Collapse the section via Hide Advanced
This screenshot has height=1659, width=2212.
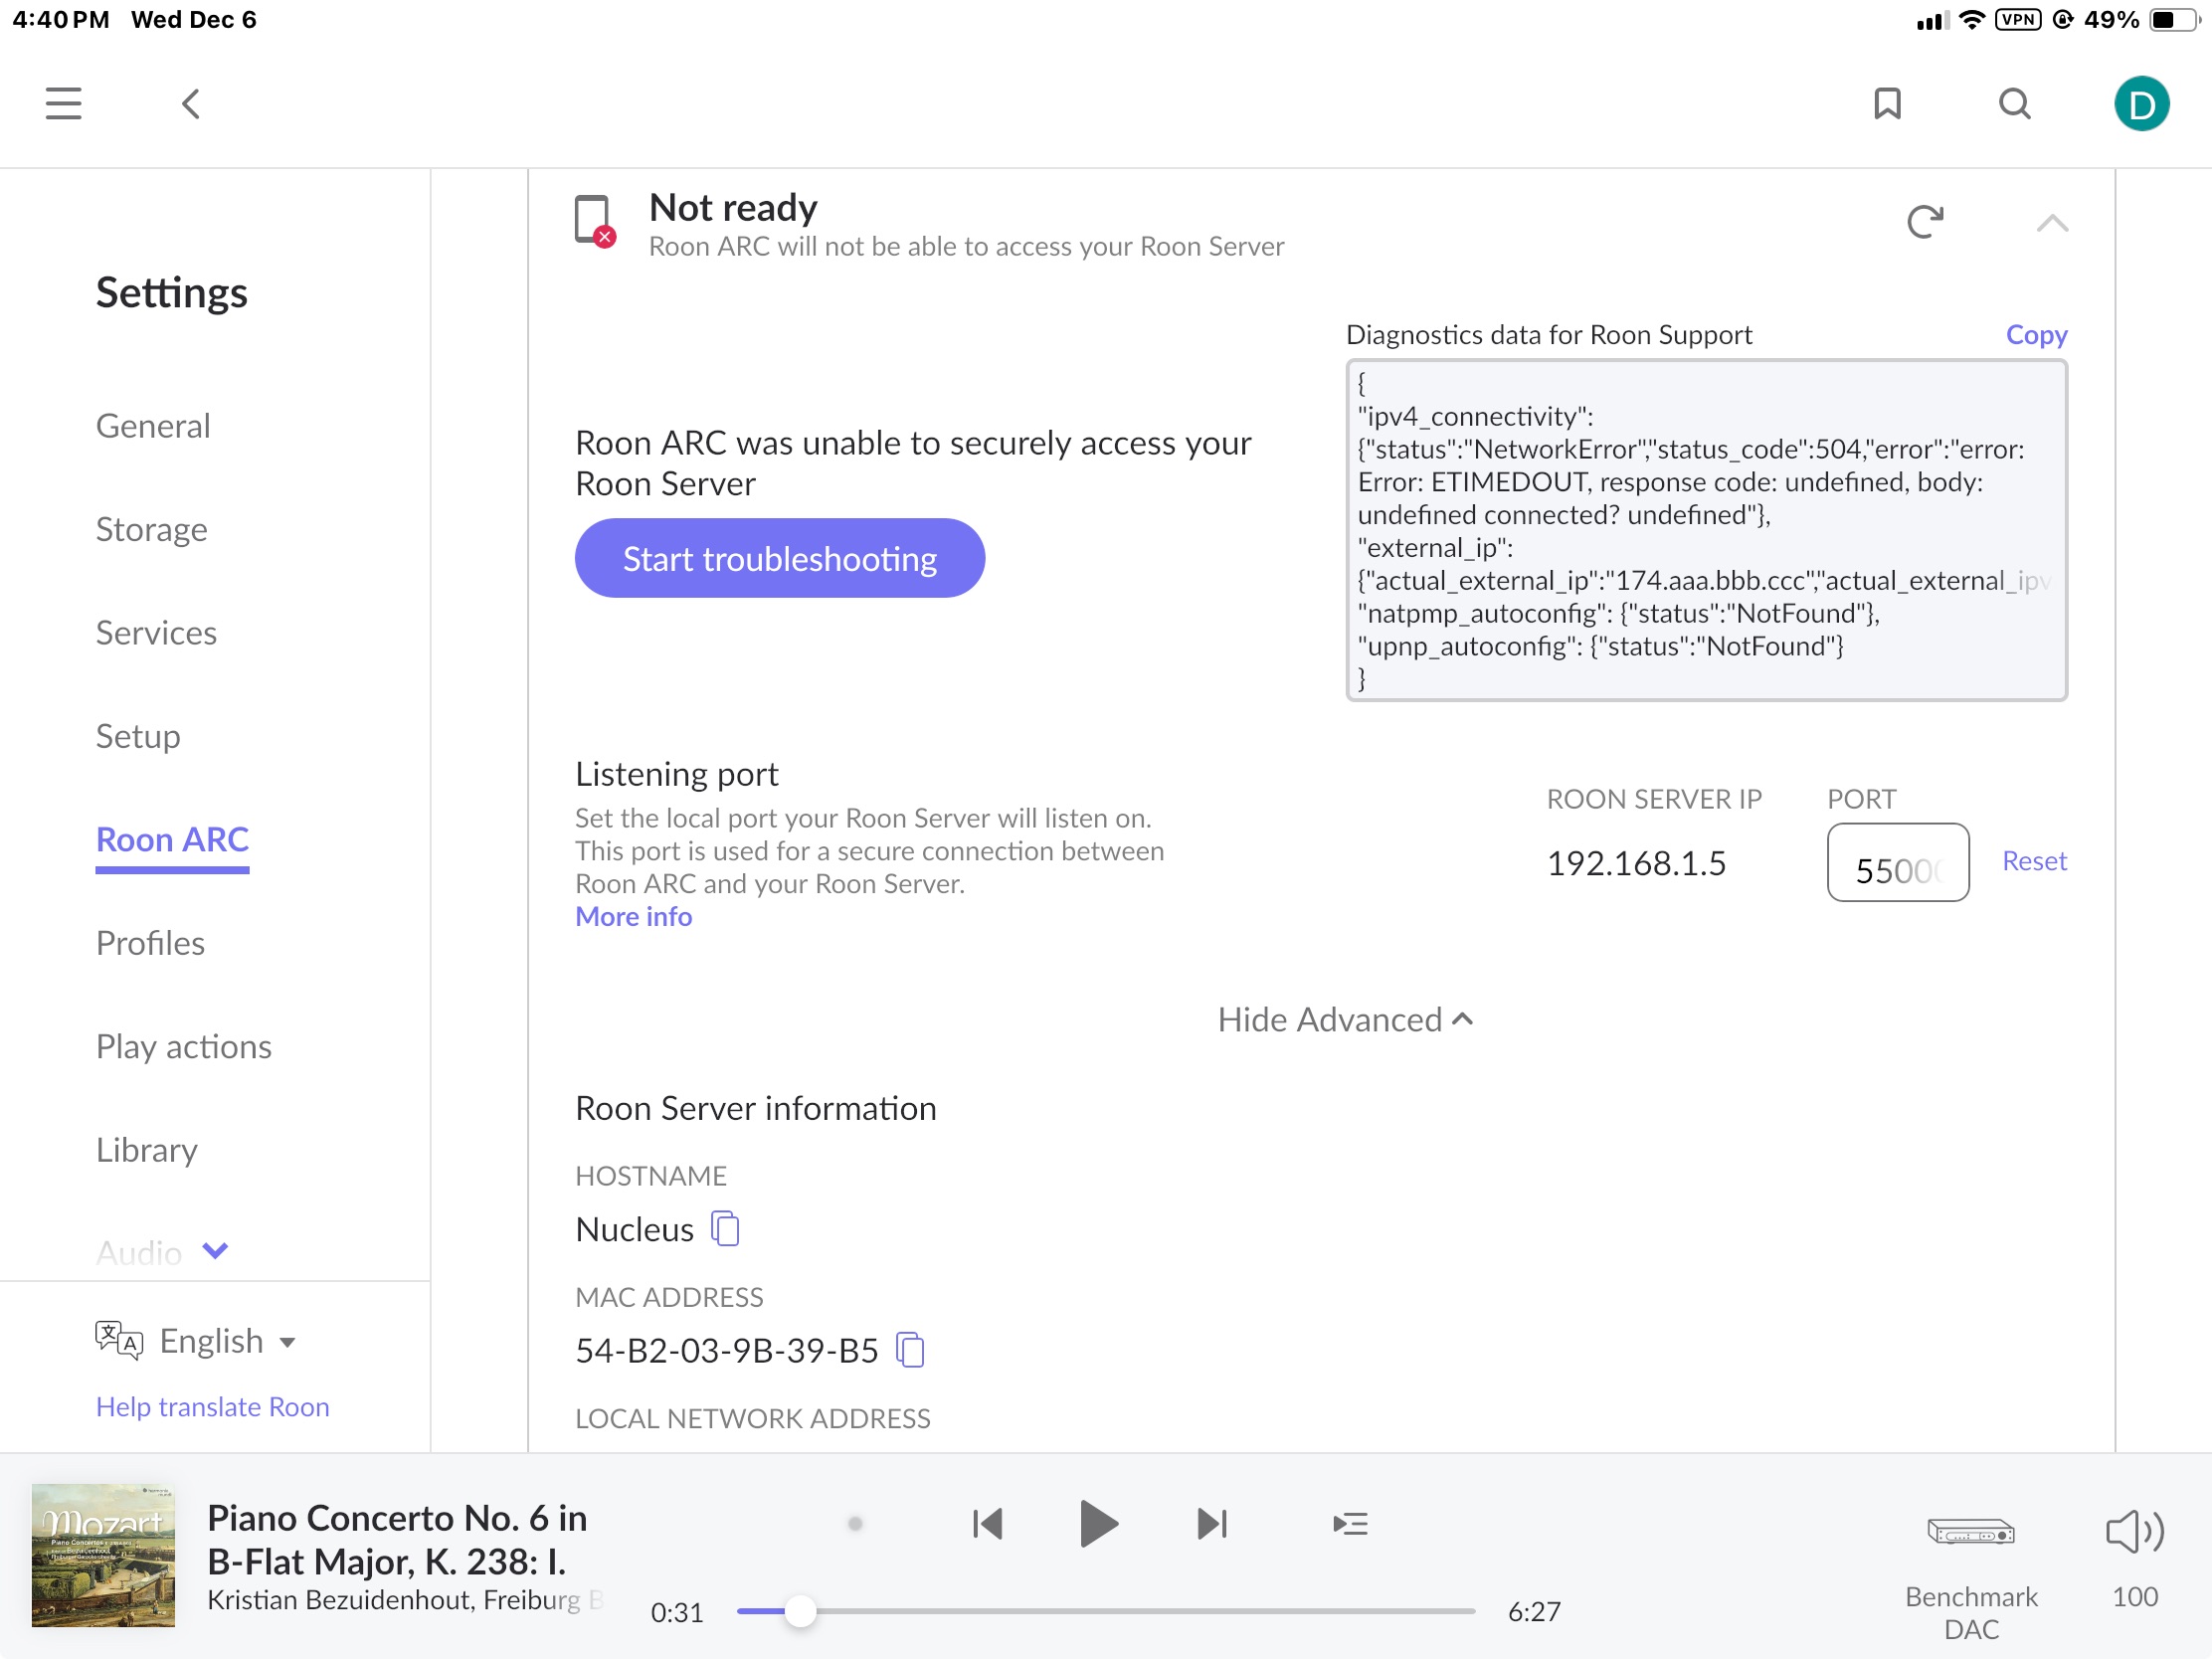[x=1345, y=1019]
